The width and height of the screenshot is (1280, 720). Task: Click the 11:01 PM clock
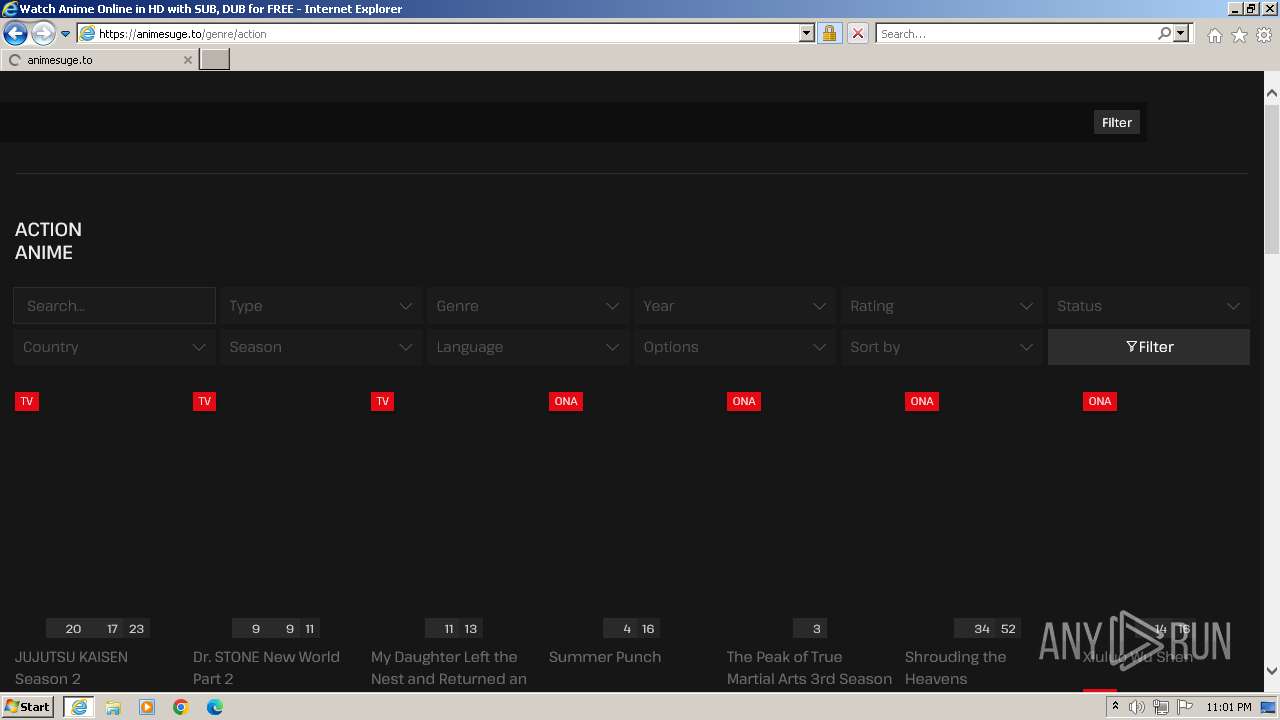(x=1229, y=707)
